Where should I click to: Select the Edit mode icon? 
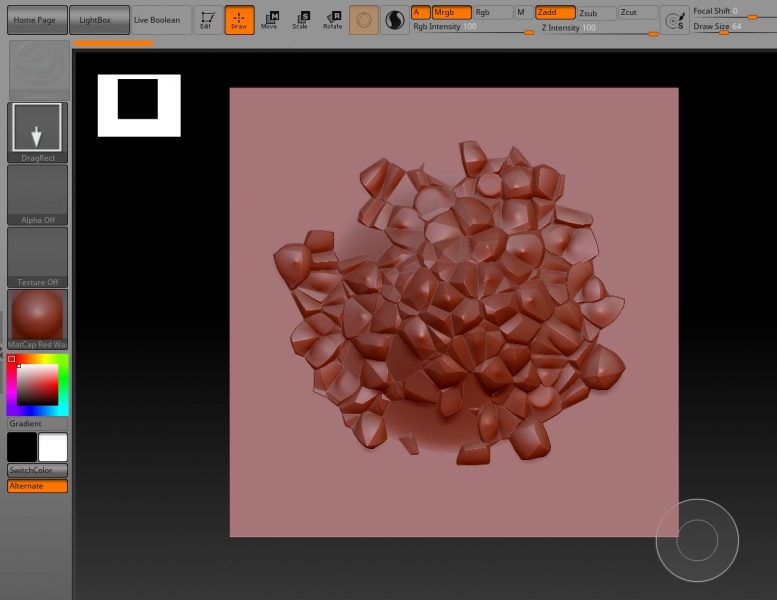tap(207, 20)
